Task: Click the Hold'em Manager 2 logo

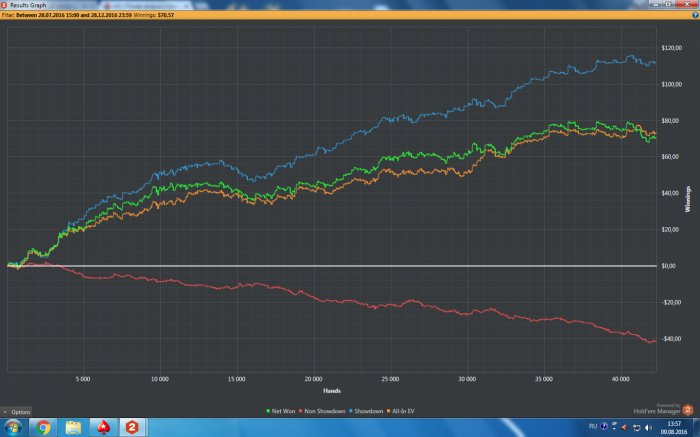Action: tap(688, 410)
